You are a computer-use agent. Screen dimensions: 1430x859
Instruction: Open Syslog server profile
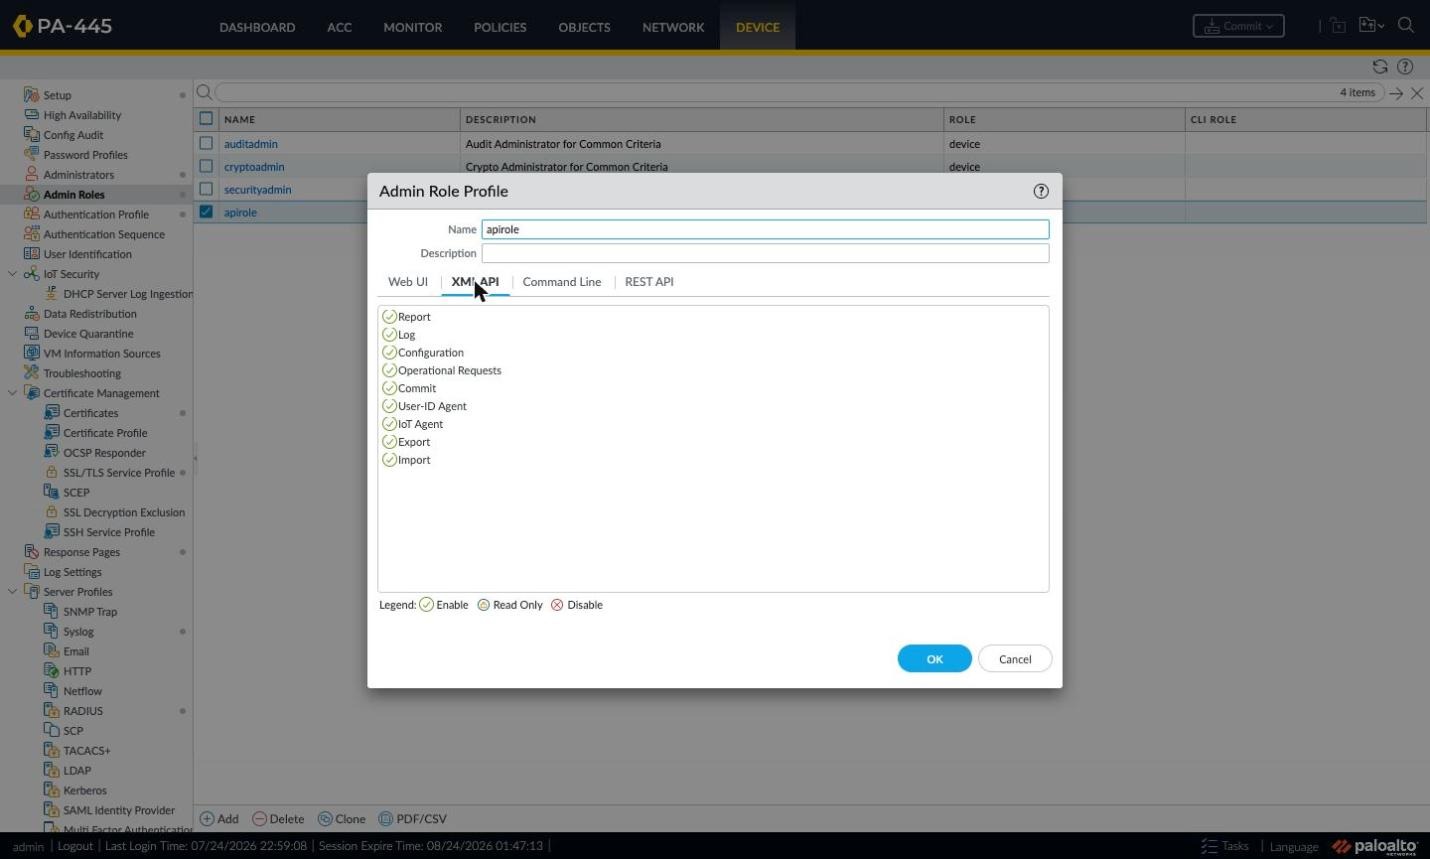click(78, 632)
